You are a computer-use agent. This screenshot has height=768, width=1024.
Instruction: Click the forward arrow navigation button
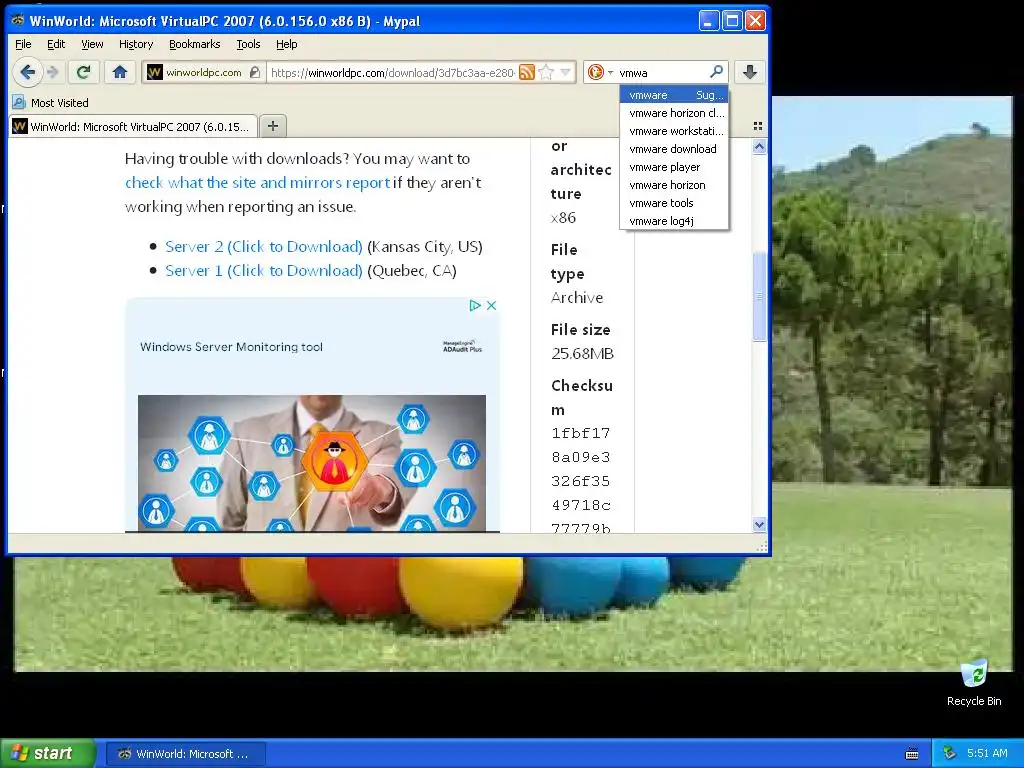(54, 72)
